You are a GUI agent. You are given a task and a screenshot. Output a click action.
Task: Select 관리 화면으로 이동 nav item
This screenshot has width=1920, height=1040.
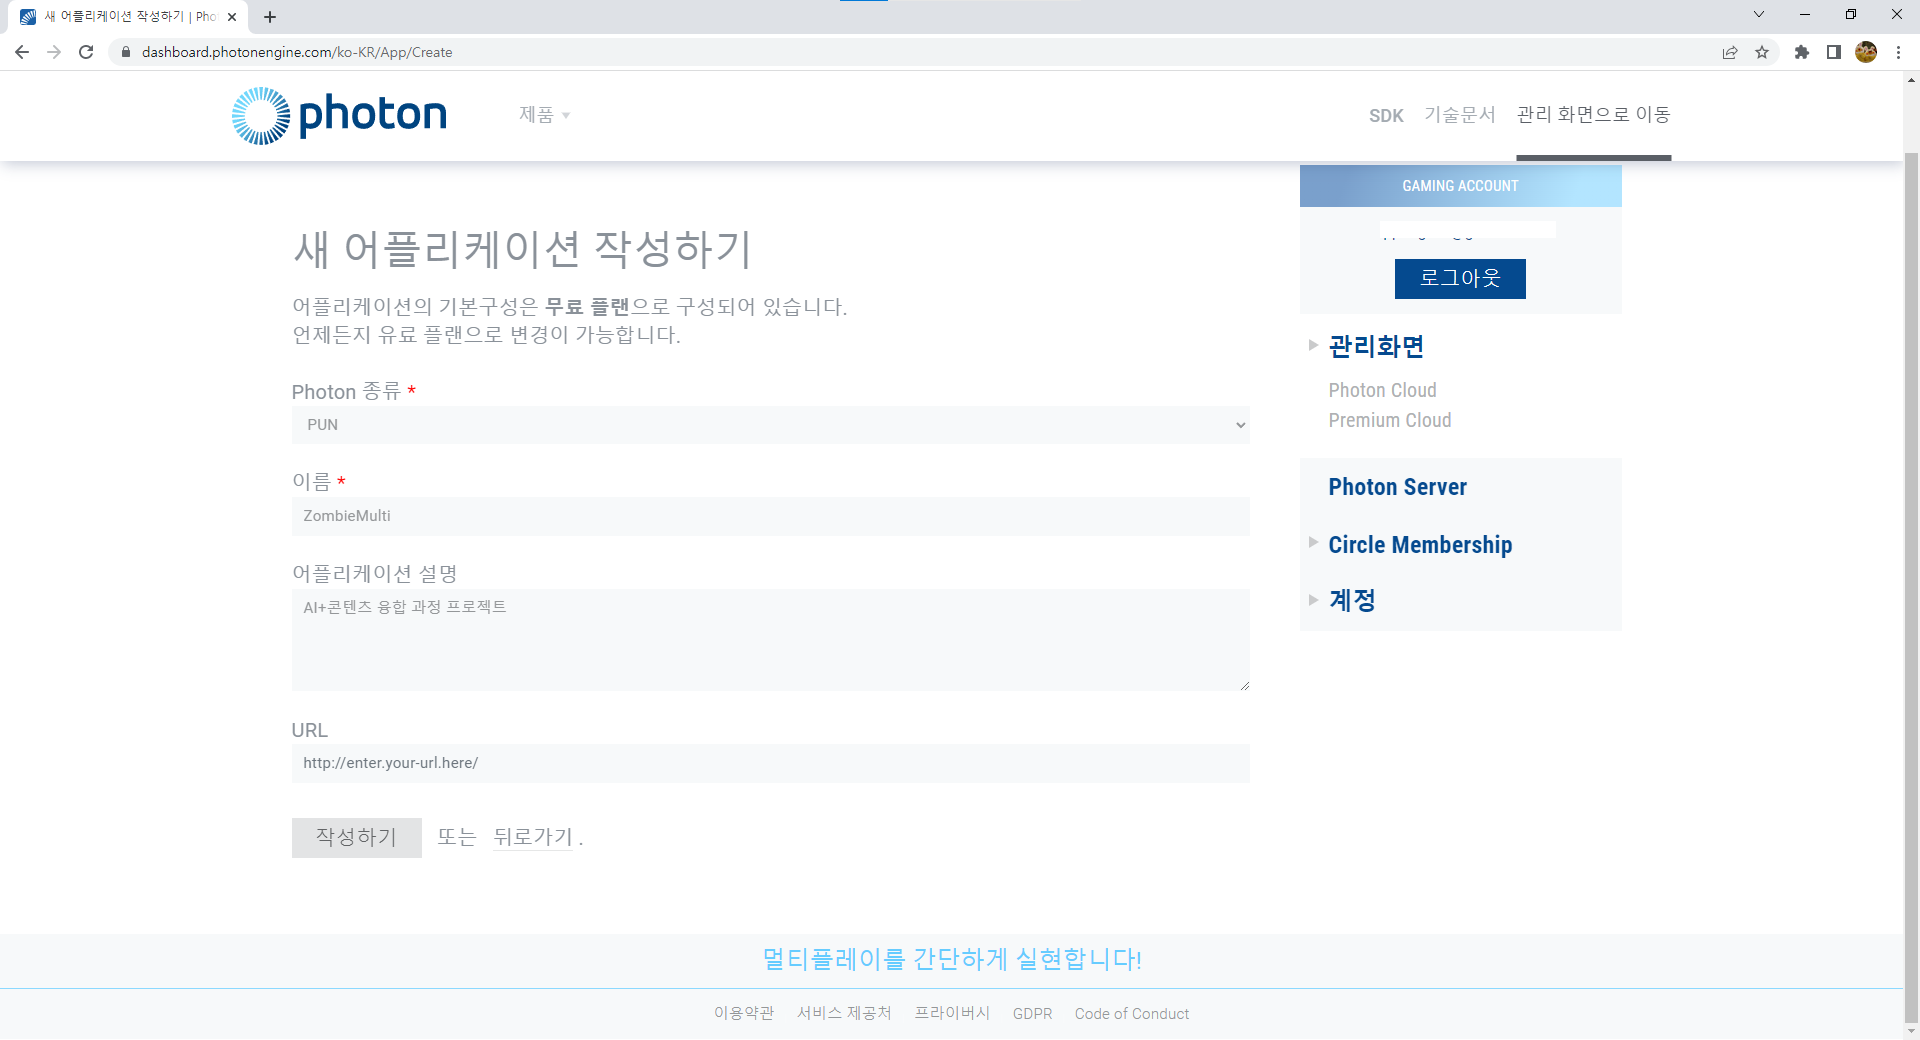point(1594,115)
